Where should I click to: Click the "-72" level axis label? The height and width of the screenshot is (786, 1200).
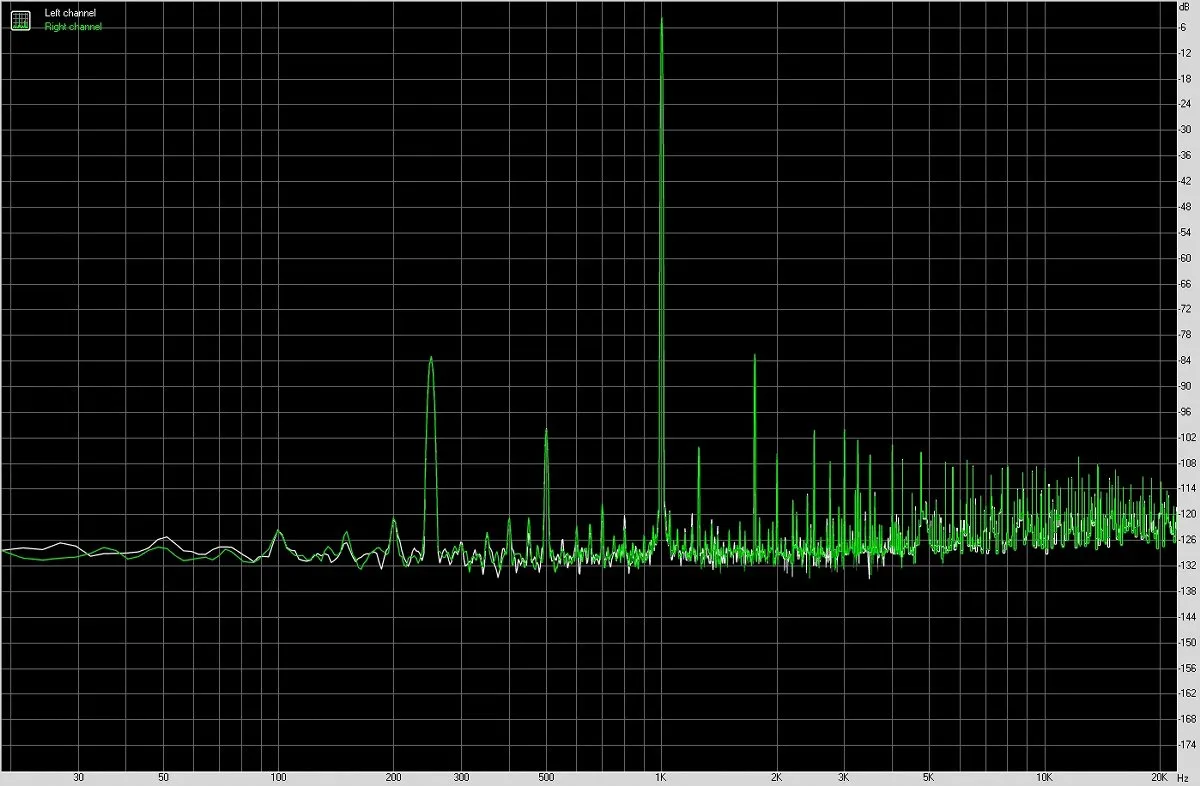click(x=1187, y=309)
